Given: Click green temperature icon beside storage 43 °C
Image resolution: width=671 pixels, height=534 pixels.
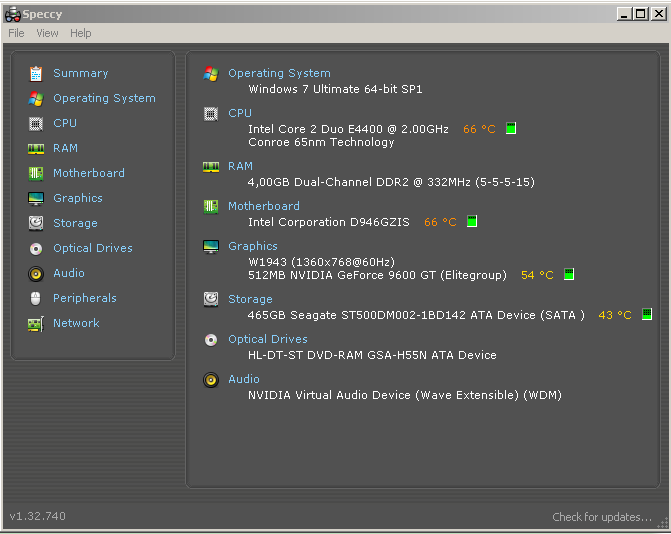Looking at the screenshot, I should coord(647,314).
